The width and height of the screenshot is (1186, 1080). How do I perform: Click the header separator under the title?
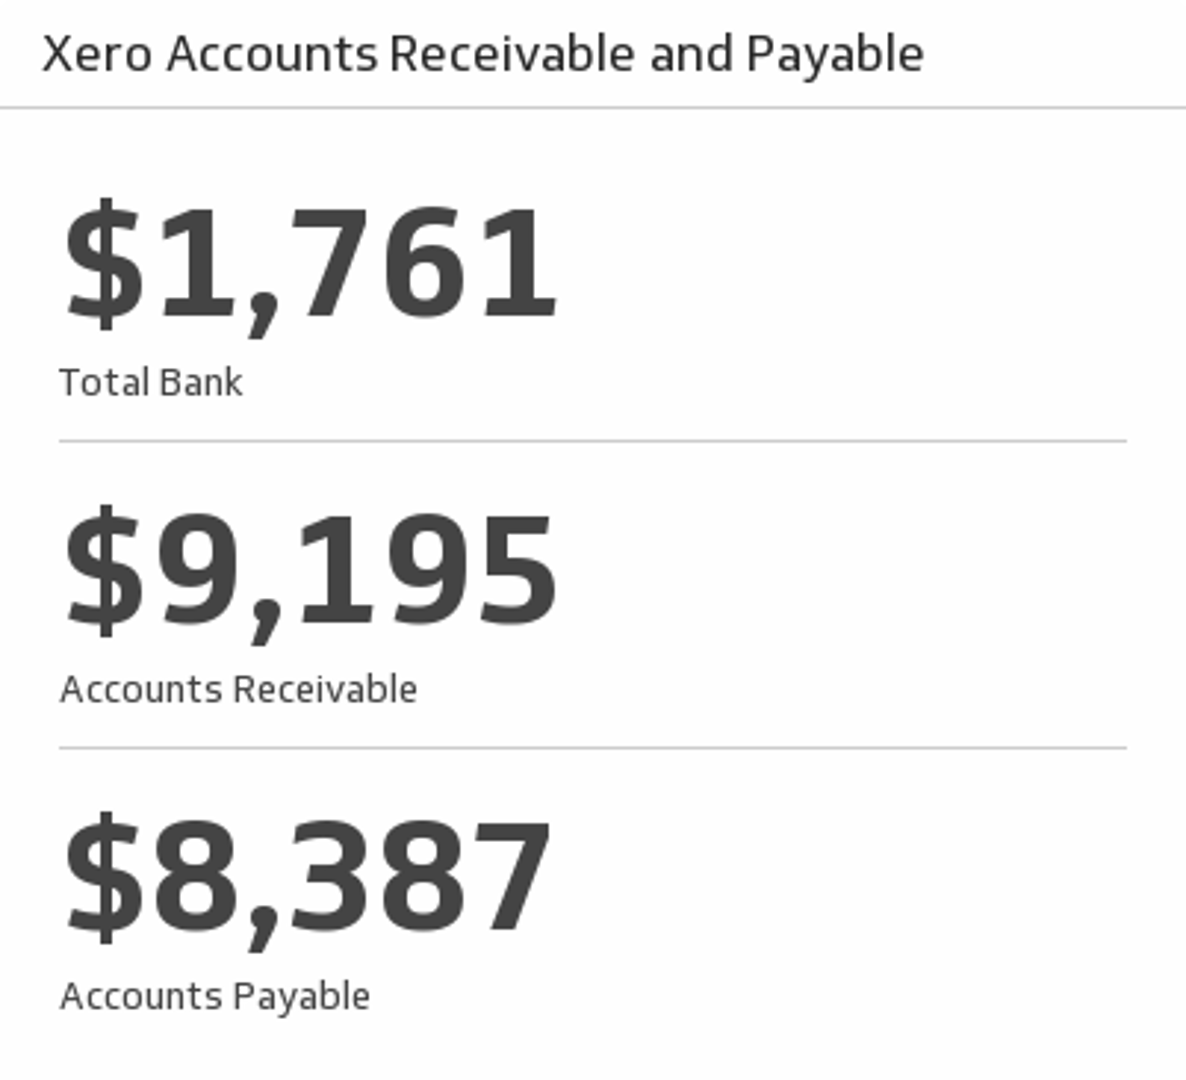pos(592,107)
